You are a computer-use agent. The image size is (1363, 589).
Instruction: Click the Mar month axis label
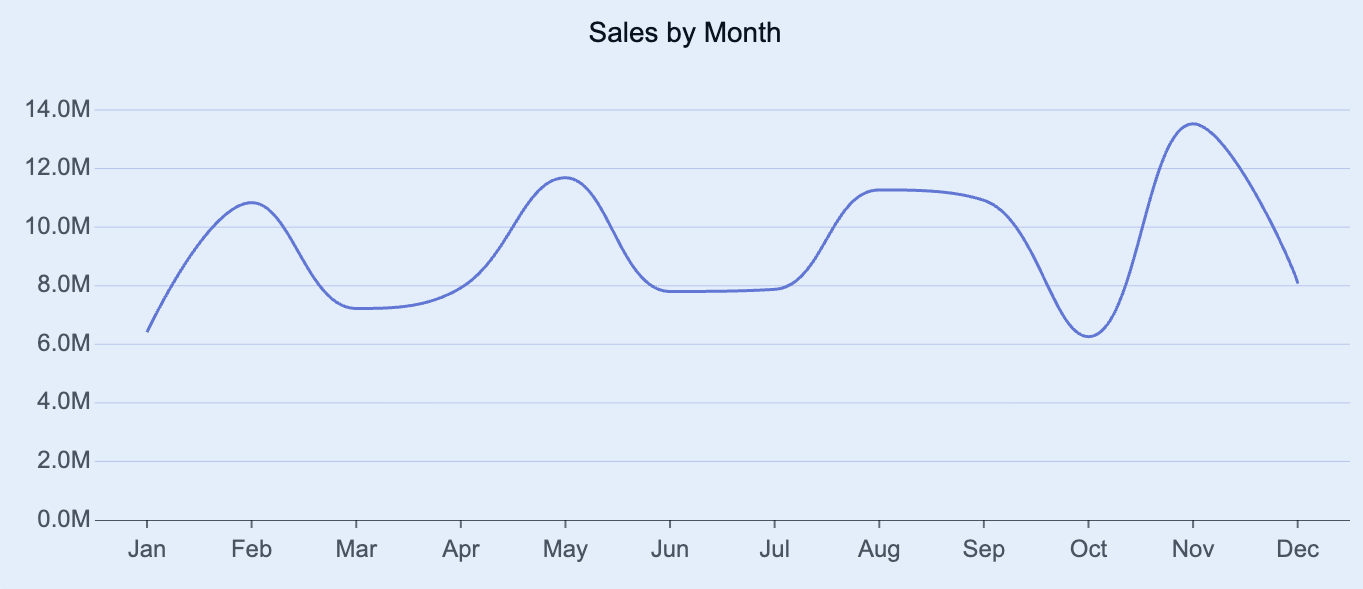point(356,549)
